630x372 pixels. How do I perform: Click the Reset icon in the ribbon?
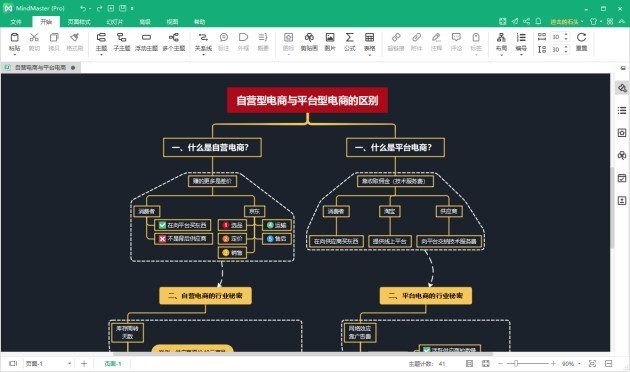click(x=581, y=42)
